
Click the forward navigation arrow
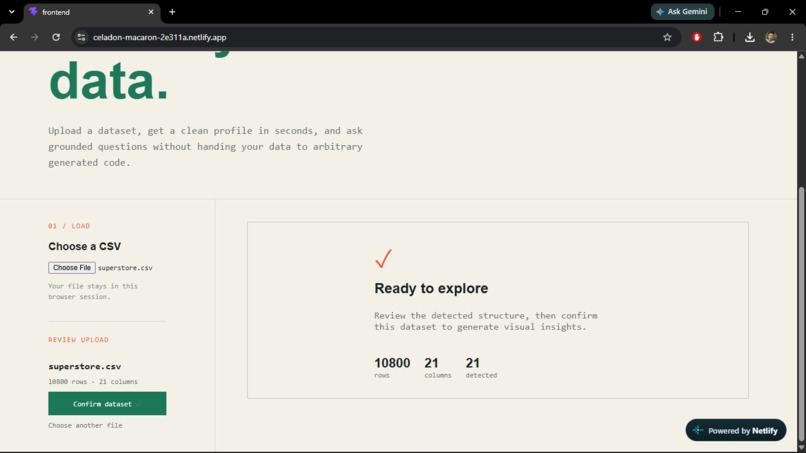(34, 37)
